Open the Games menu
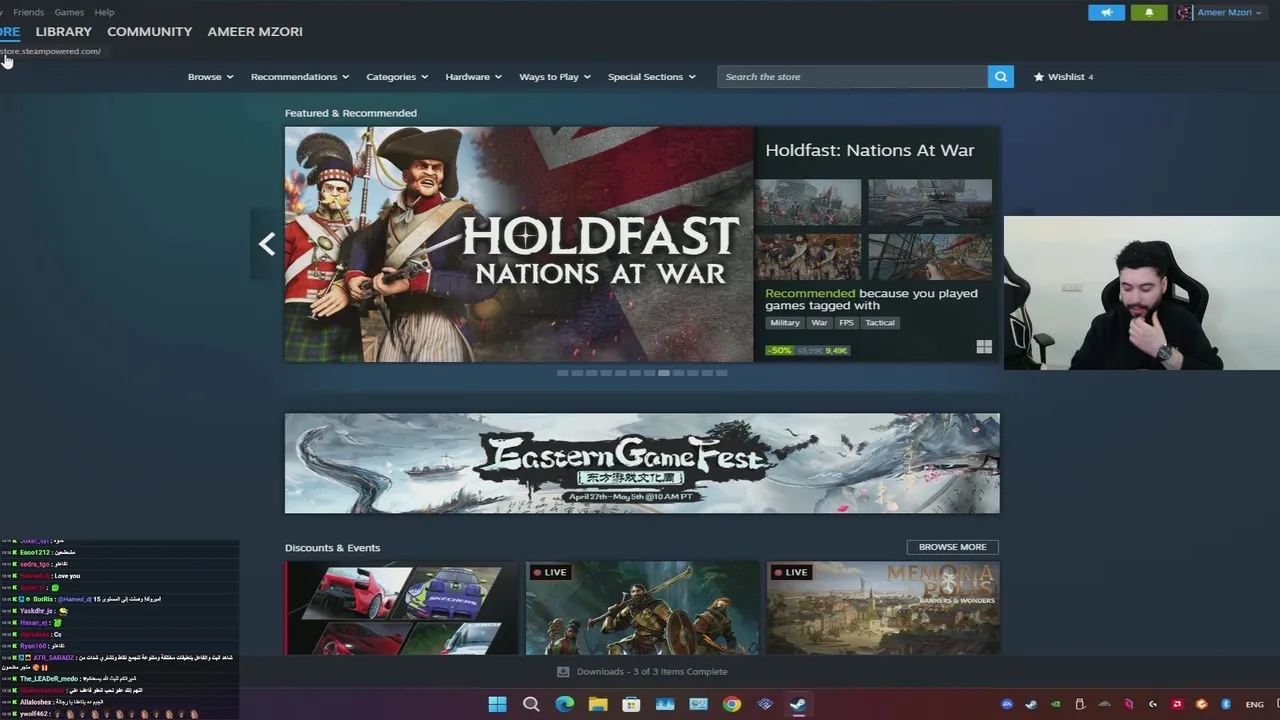 (x=69, y=12)
